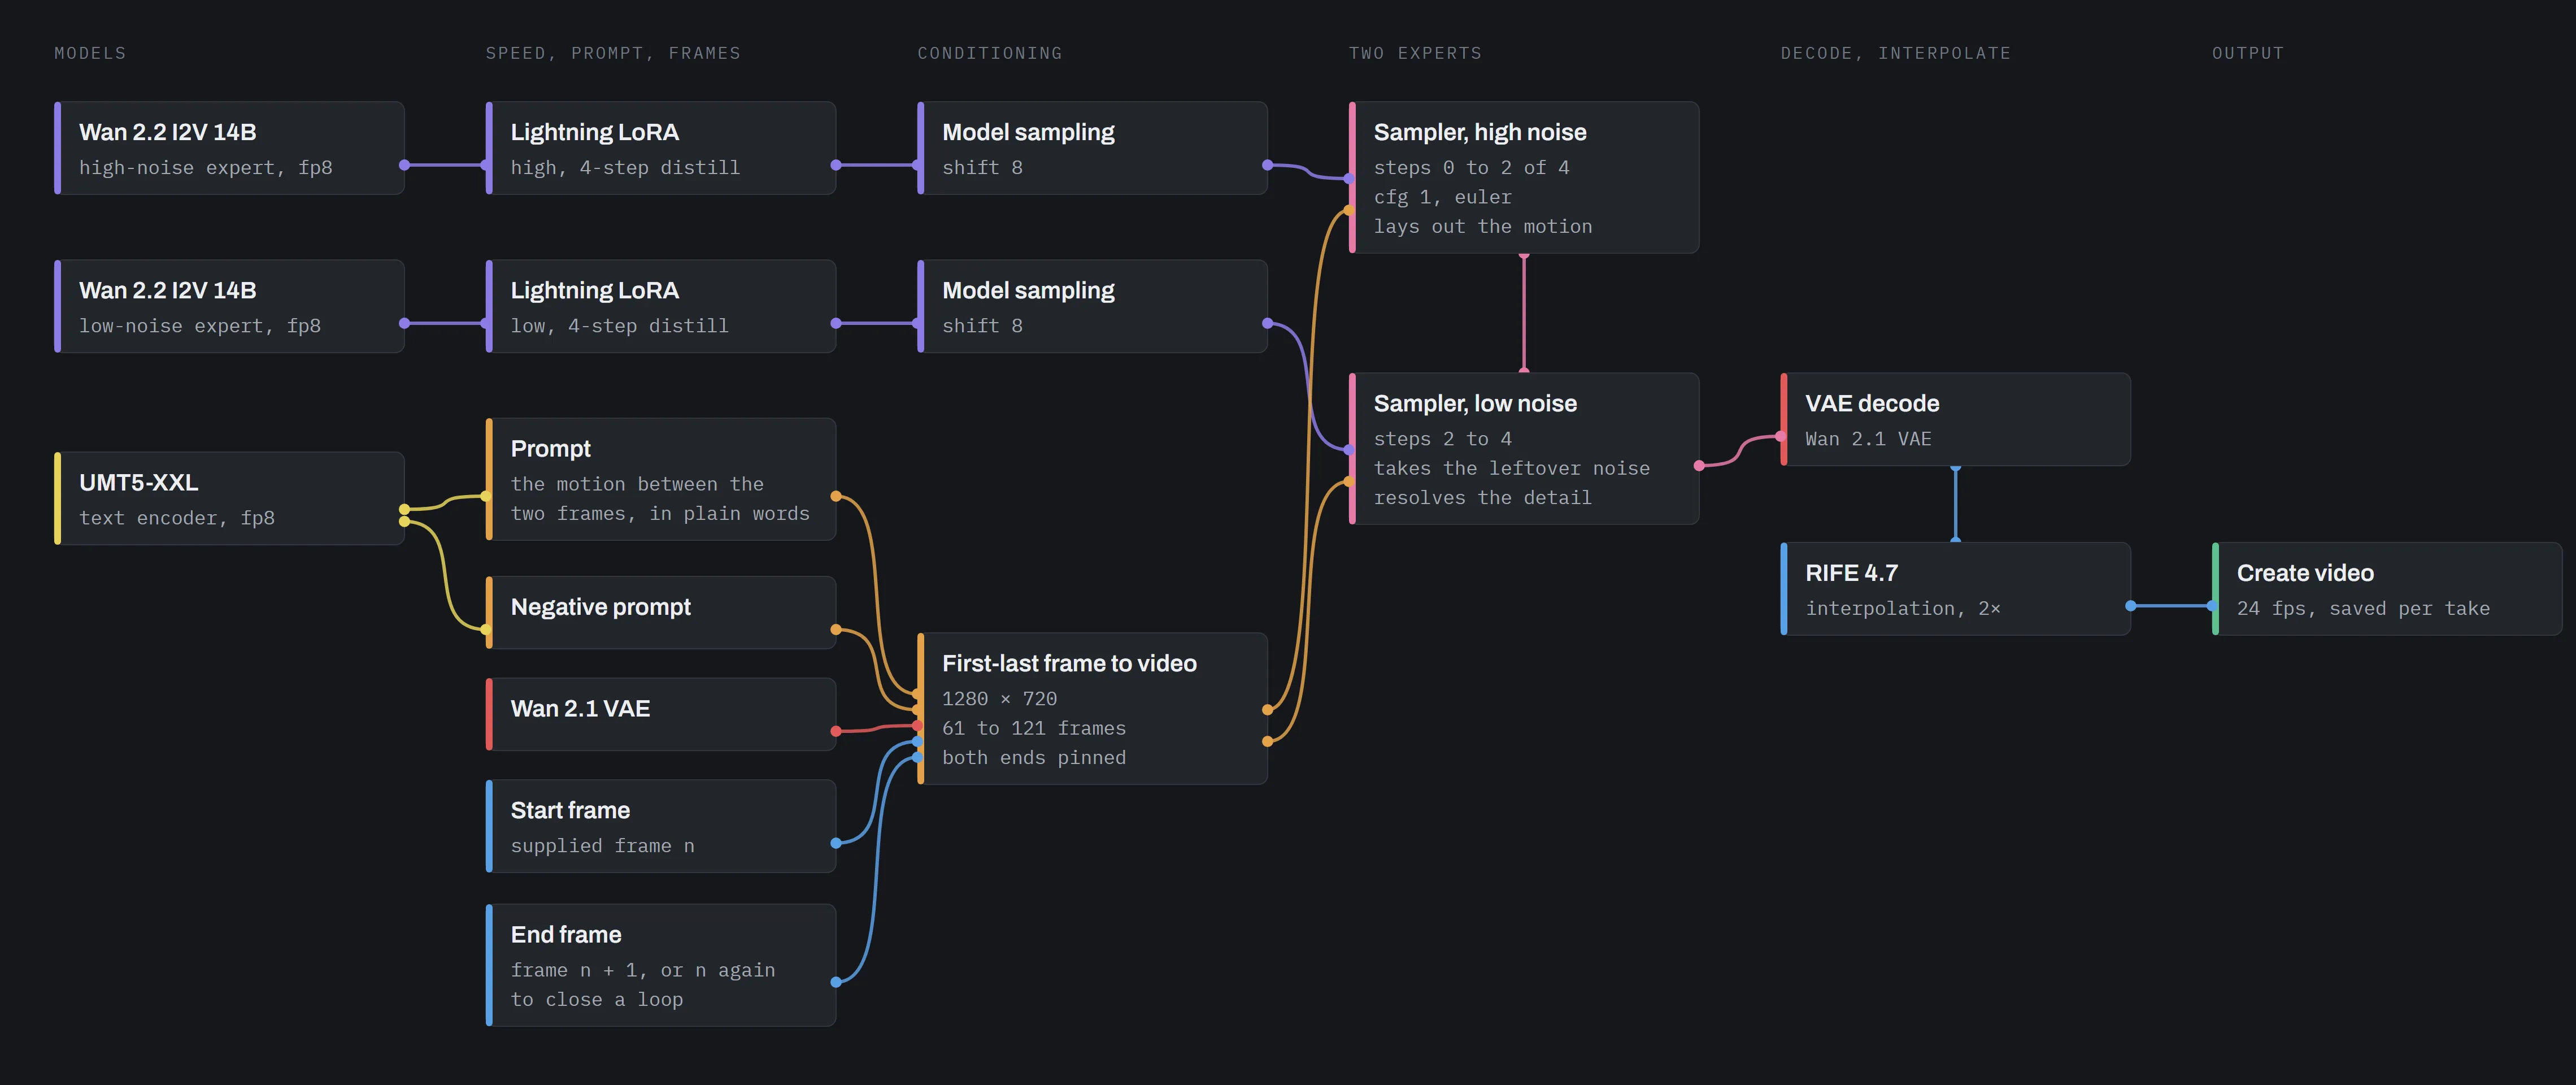Click the text 'cfg 1, euler'
Screen dimensions: 2576x1085
[x=1442, y=197]
